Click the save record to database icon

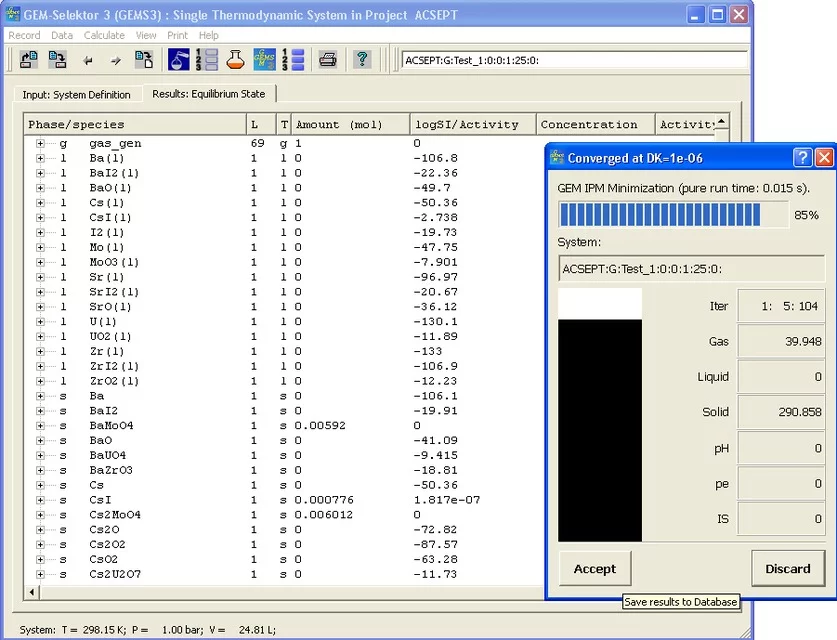[57, 59]
